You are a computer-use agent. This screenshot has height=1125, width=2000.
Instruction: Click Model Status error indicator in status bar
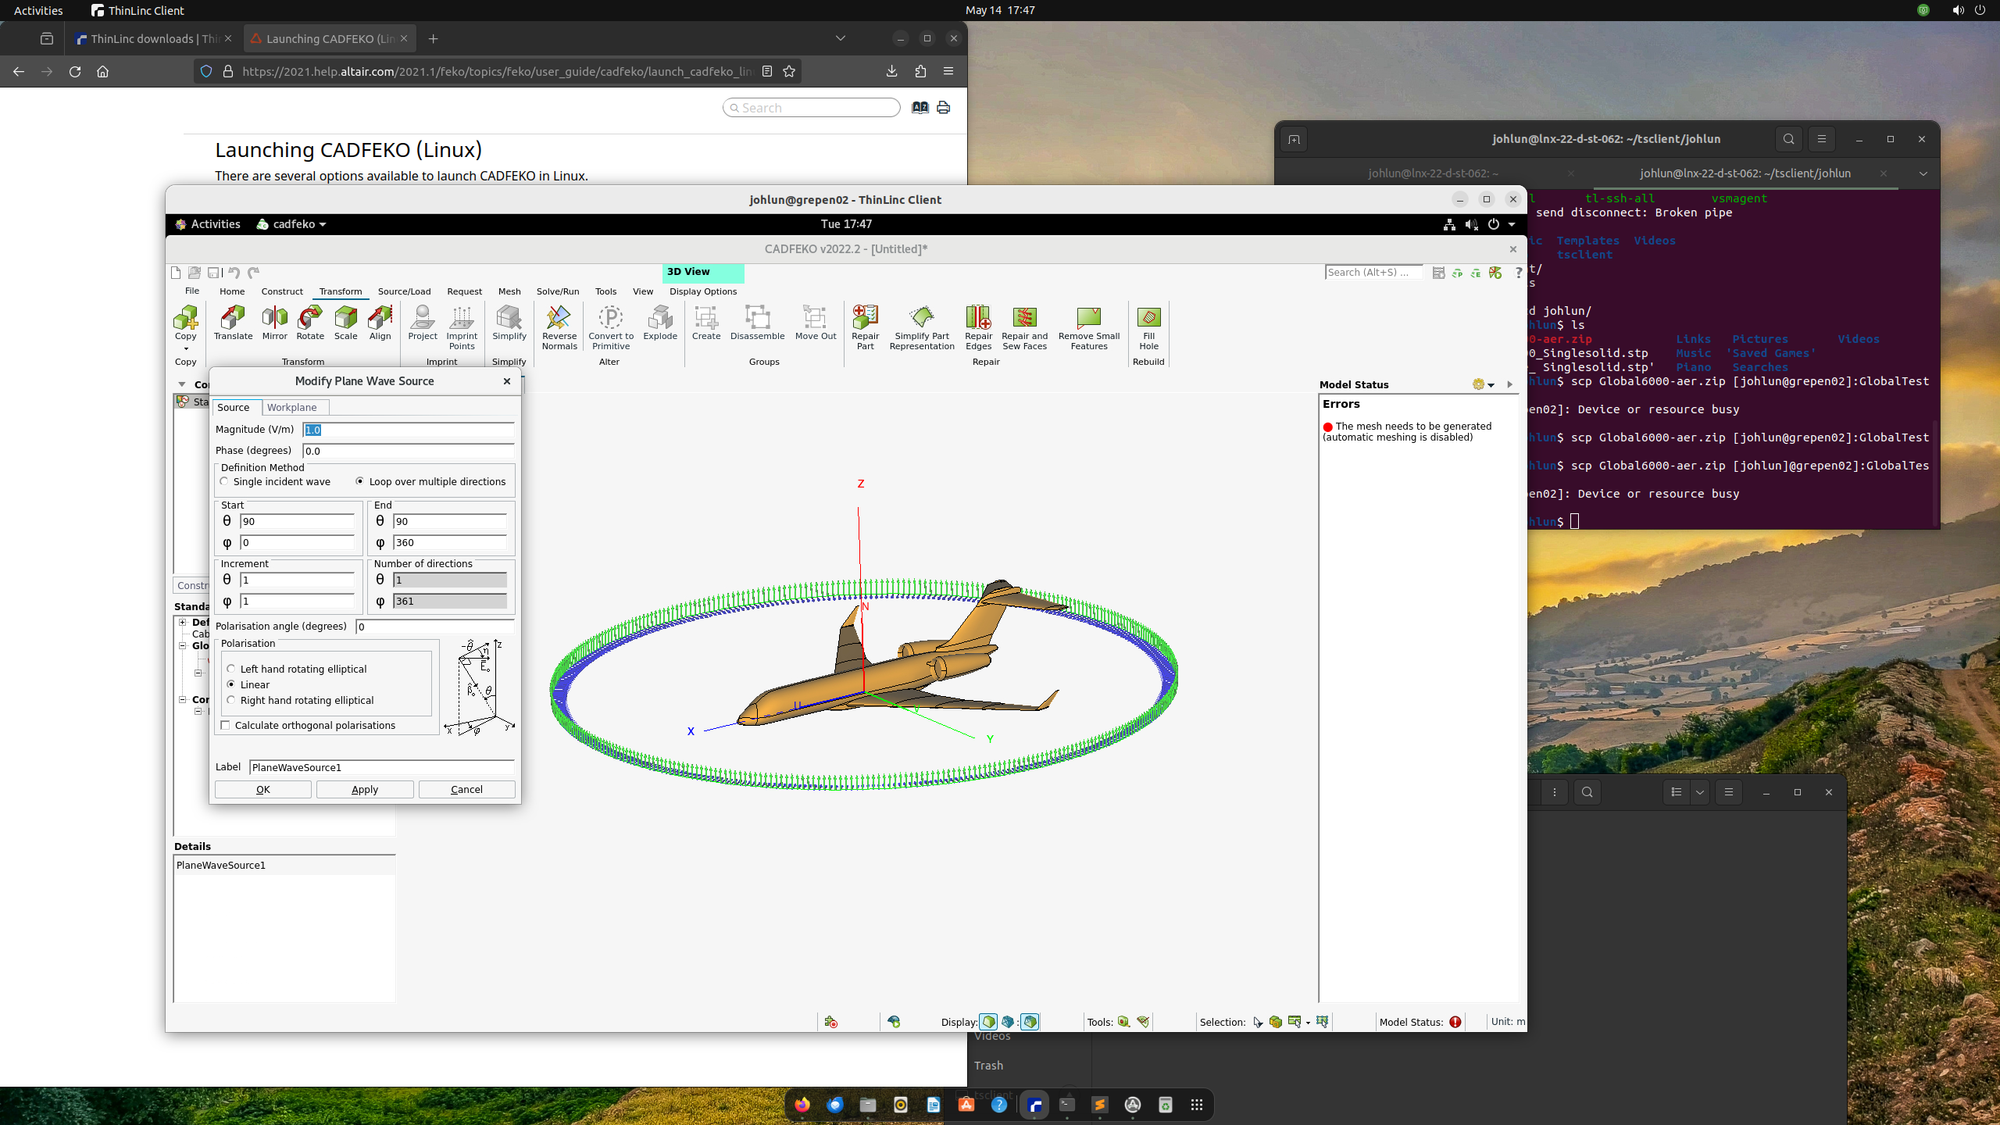click(x=1455, y=1022)
